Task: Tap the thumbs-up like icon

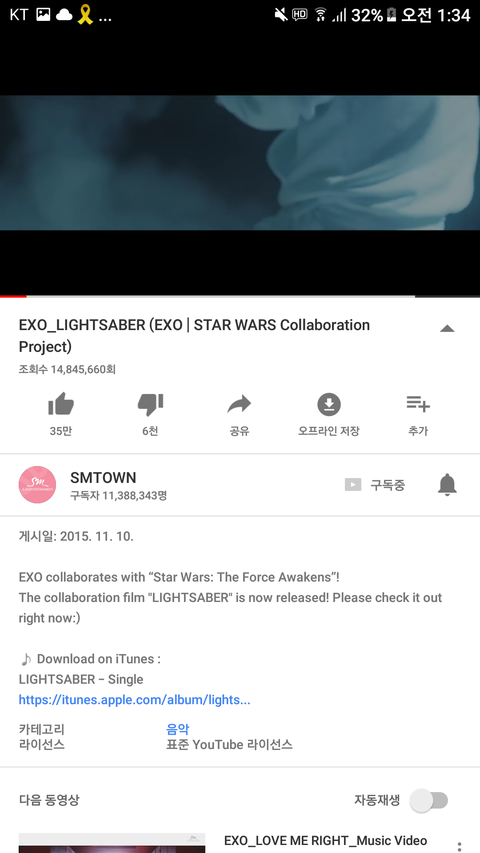Action: [61, 404]
